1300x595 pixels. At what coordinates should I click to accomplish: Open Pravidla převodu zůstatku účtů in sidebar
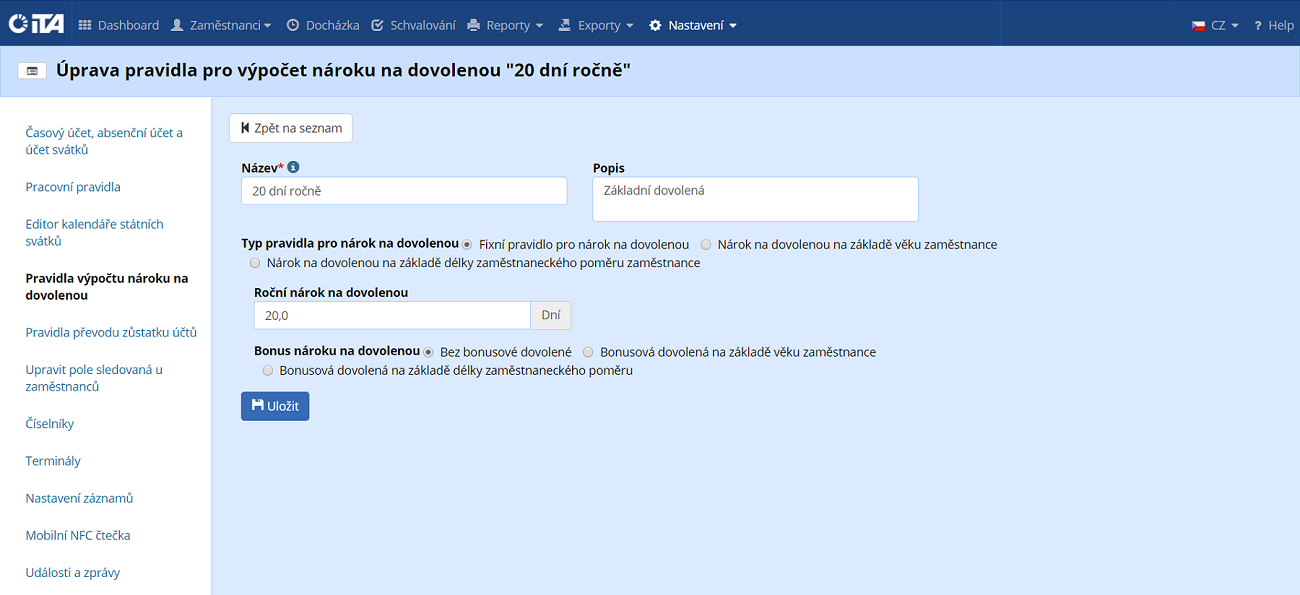pyautogui.click(x=111, y=332)
